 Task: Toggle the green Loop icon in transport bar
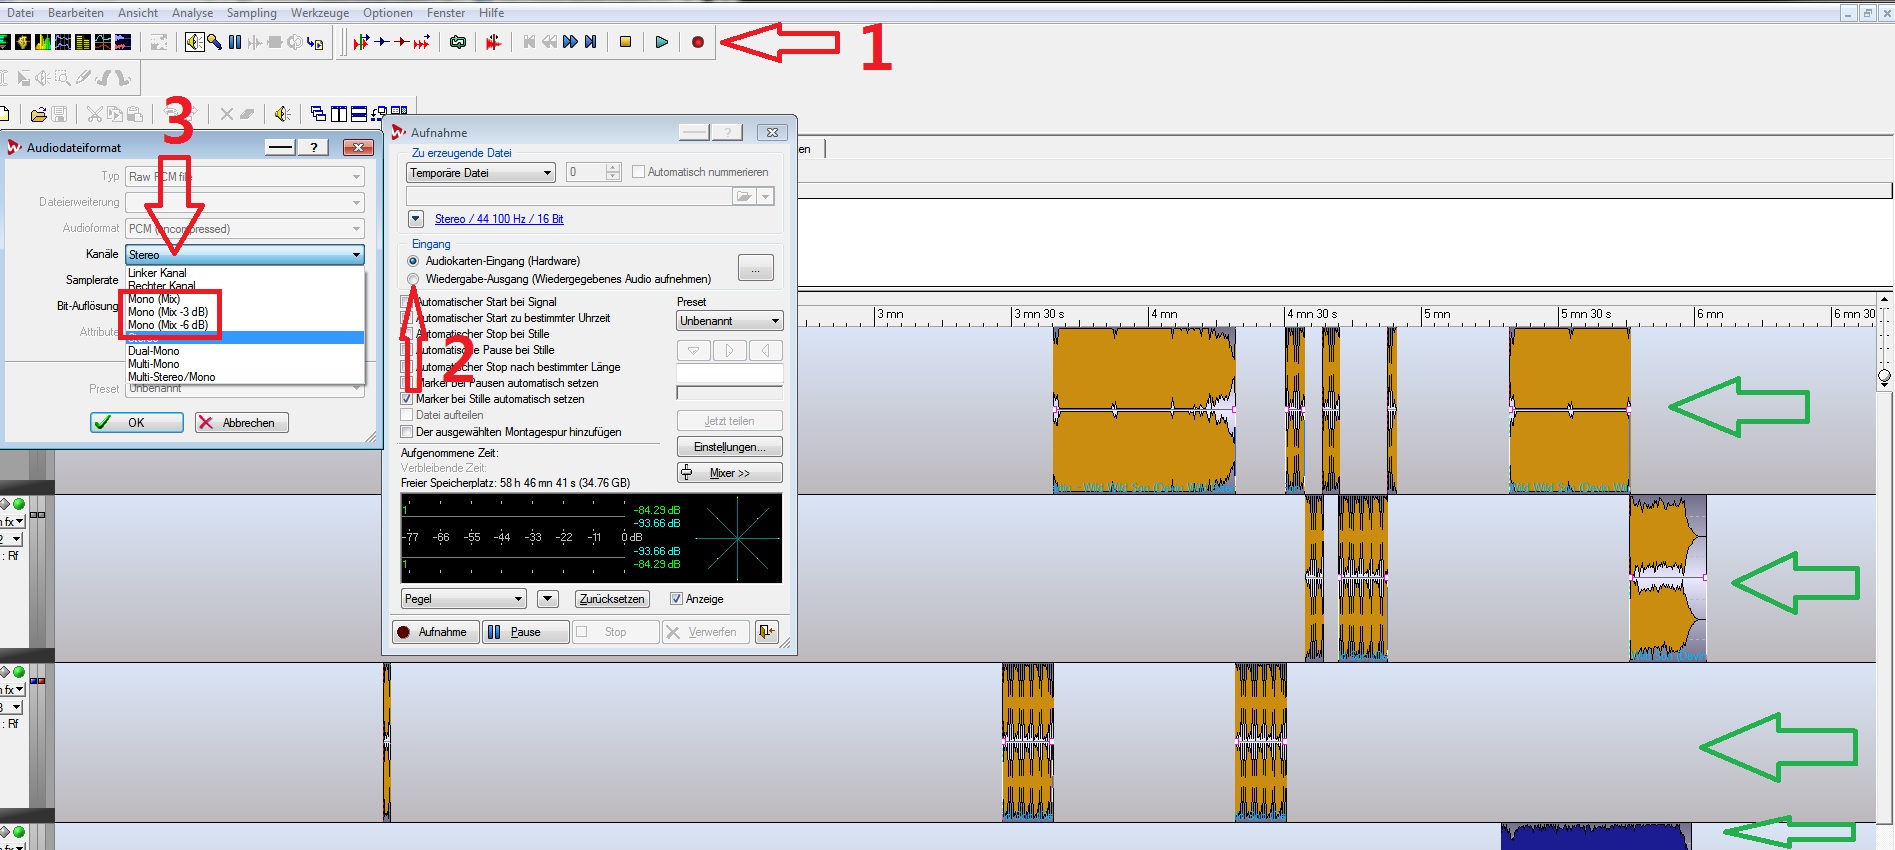(458, 42)
